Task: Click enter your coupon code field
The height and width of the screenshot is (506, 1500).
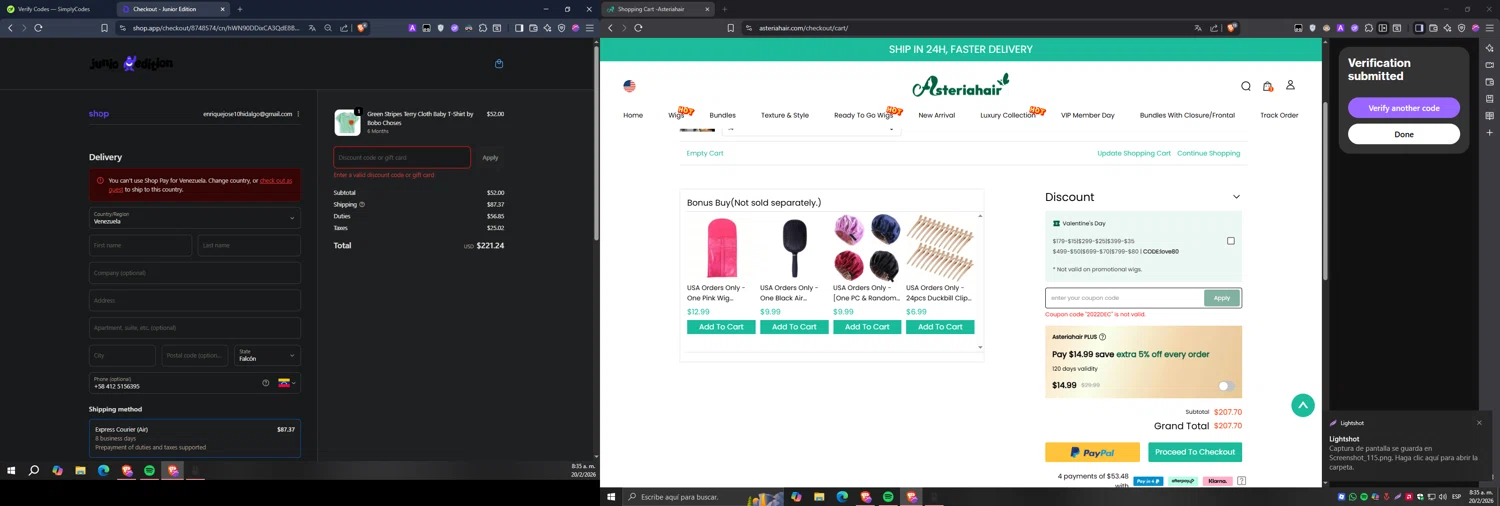Action: [1124, 298]
